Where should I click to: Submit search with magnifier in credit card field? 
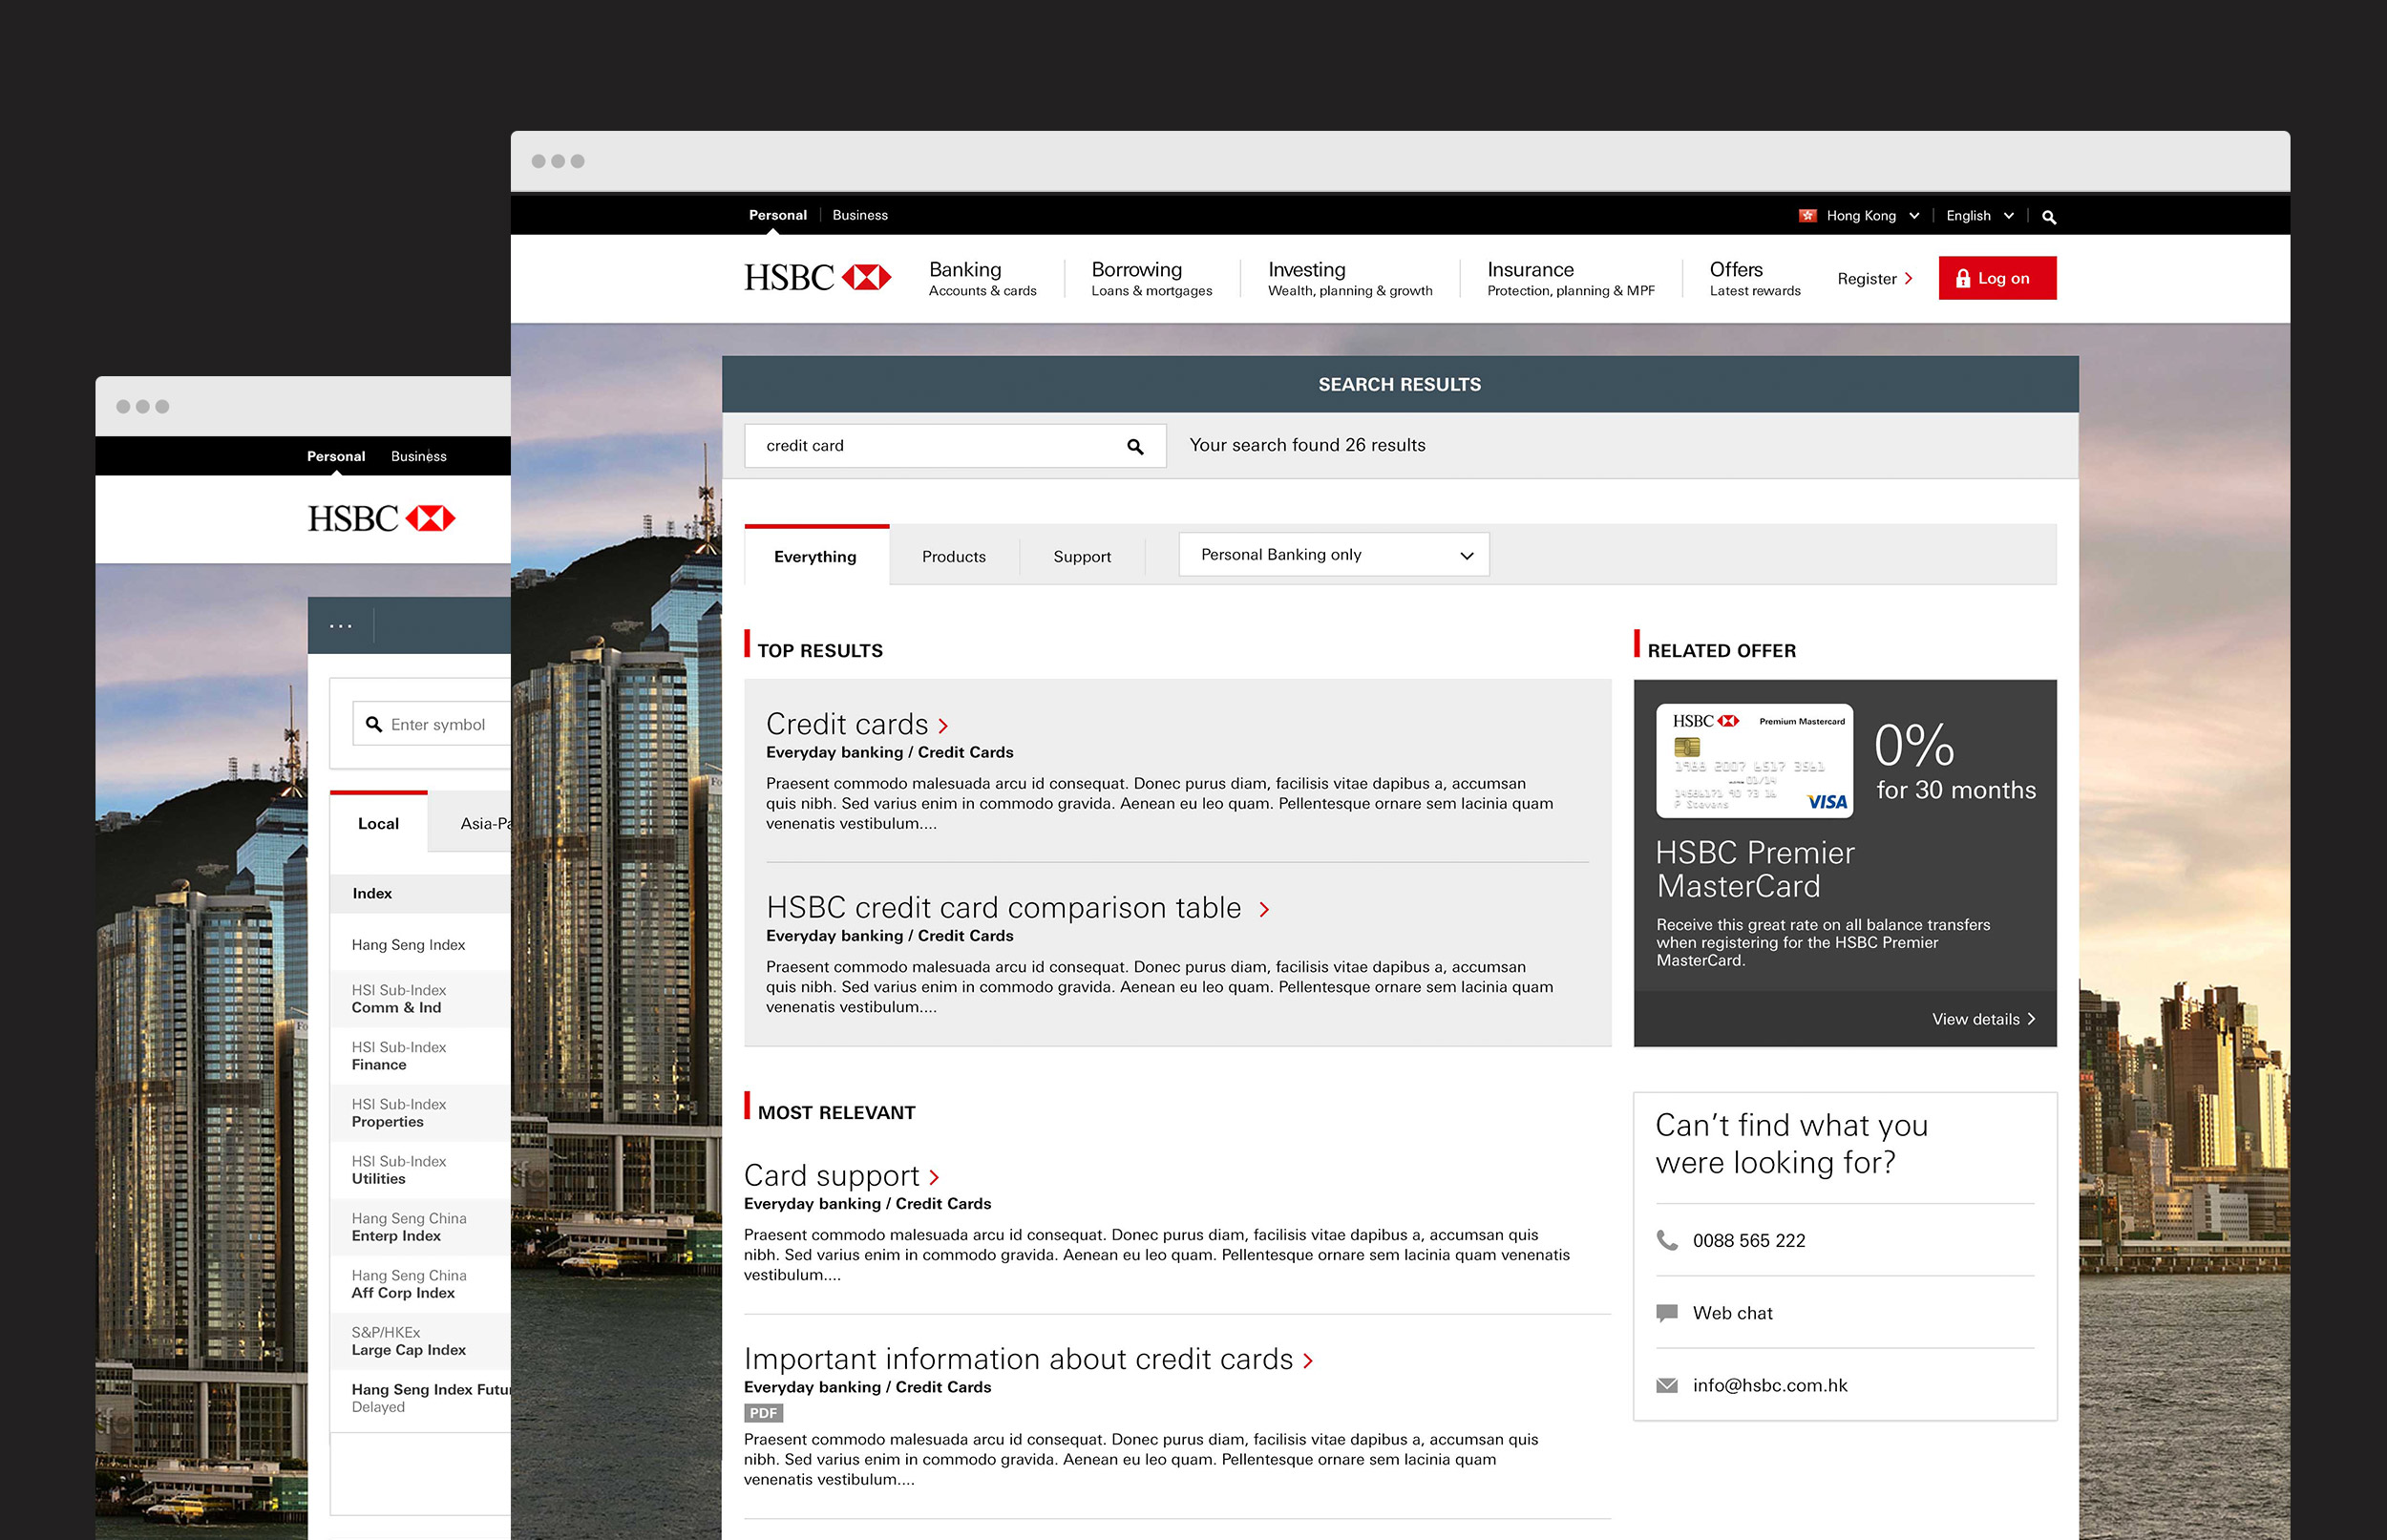[x=1135, y=447]
